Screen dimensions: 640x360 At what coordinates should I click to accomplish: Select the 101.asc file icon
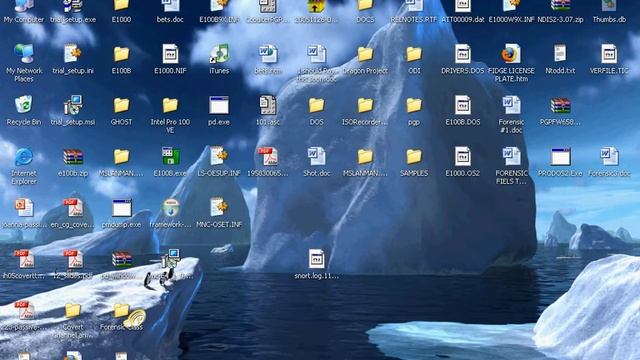tap(268, 105)
